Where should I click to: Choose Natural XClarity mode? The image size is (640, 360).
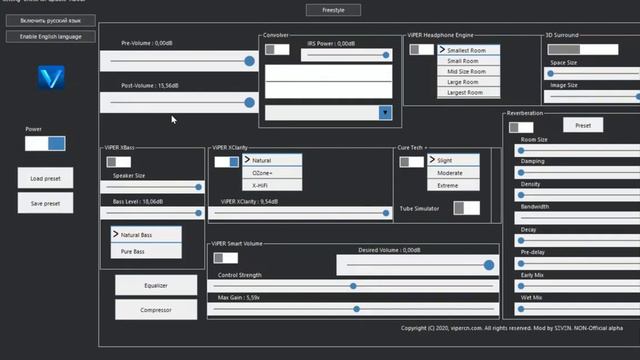pyautogui.click(x=272, y=160)
